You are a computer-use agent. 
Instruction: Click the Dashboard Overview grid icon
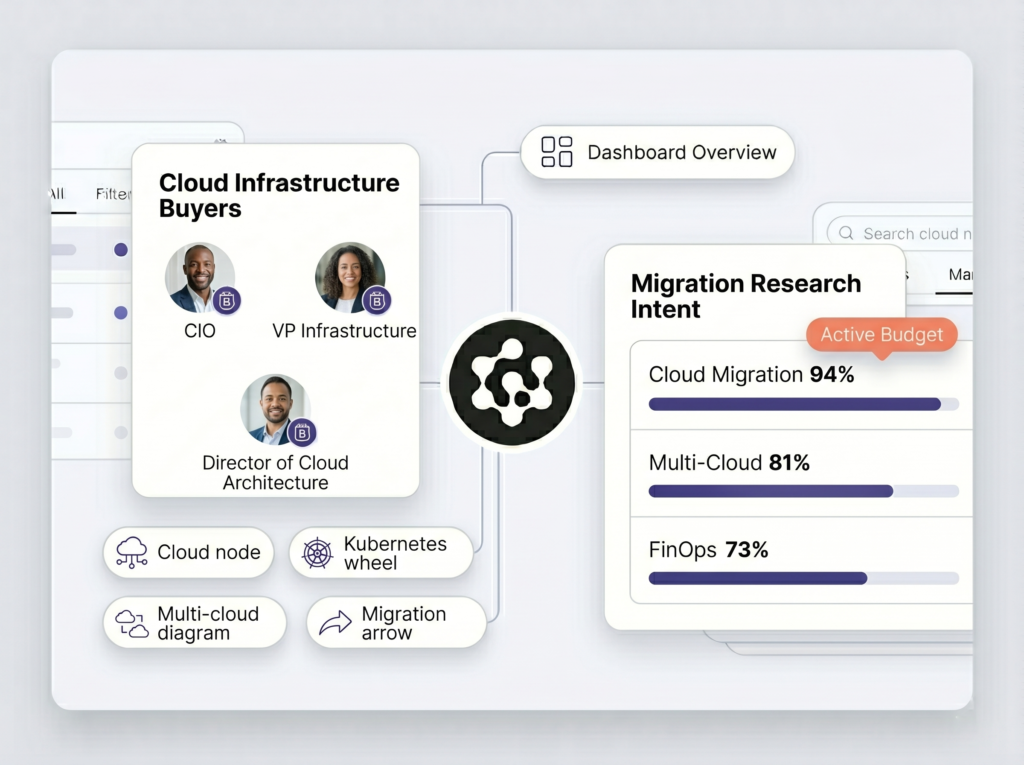coord(557,152)
